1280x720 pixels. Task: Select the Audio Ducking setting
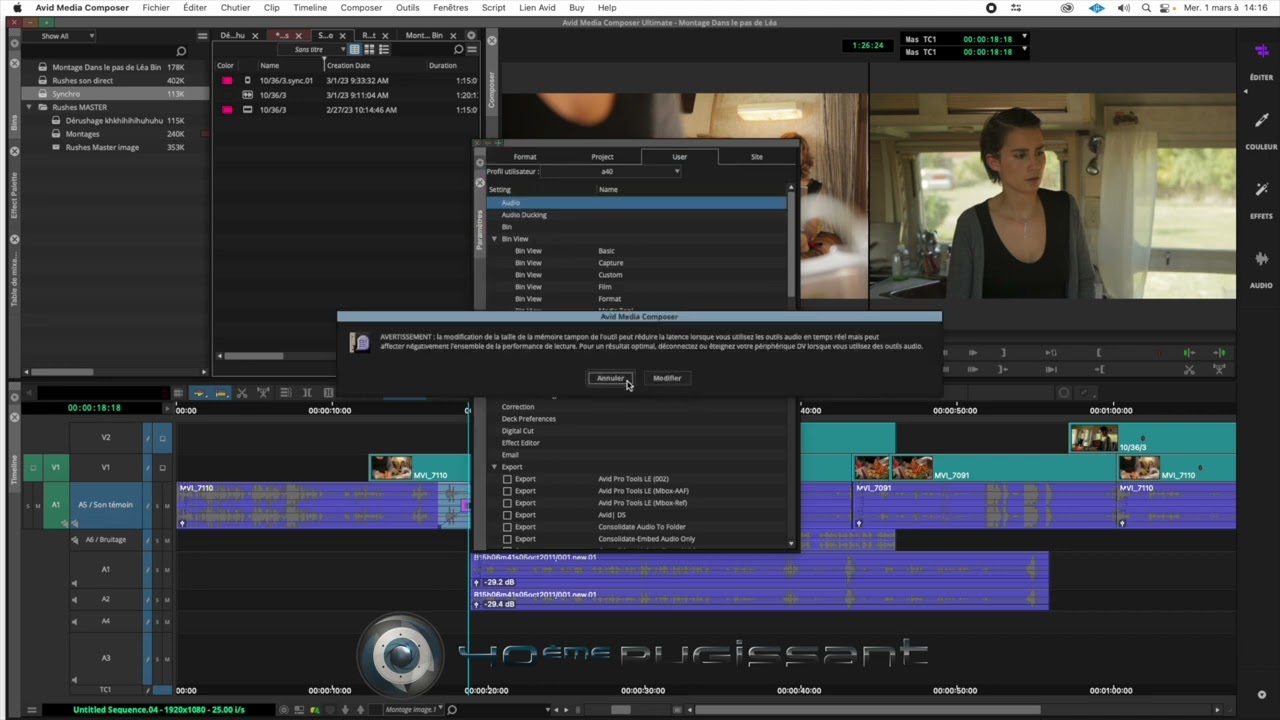point(524,215)
